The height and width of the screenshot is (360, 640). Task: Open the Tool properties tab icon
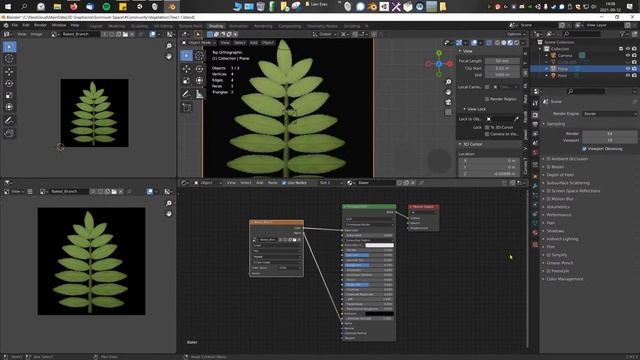(535, 104)
